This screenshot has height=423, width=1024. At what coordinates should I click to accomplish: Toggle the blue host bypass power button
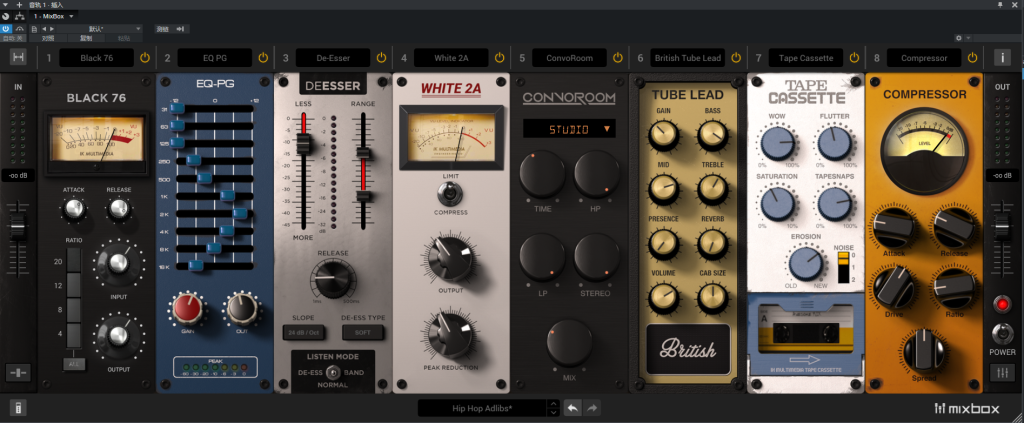point(6,29)
